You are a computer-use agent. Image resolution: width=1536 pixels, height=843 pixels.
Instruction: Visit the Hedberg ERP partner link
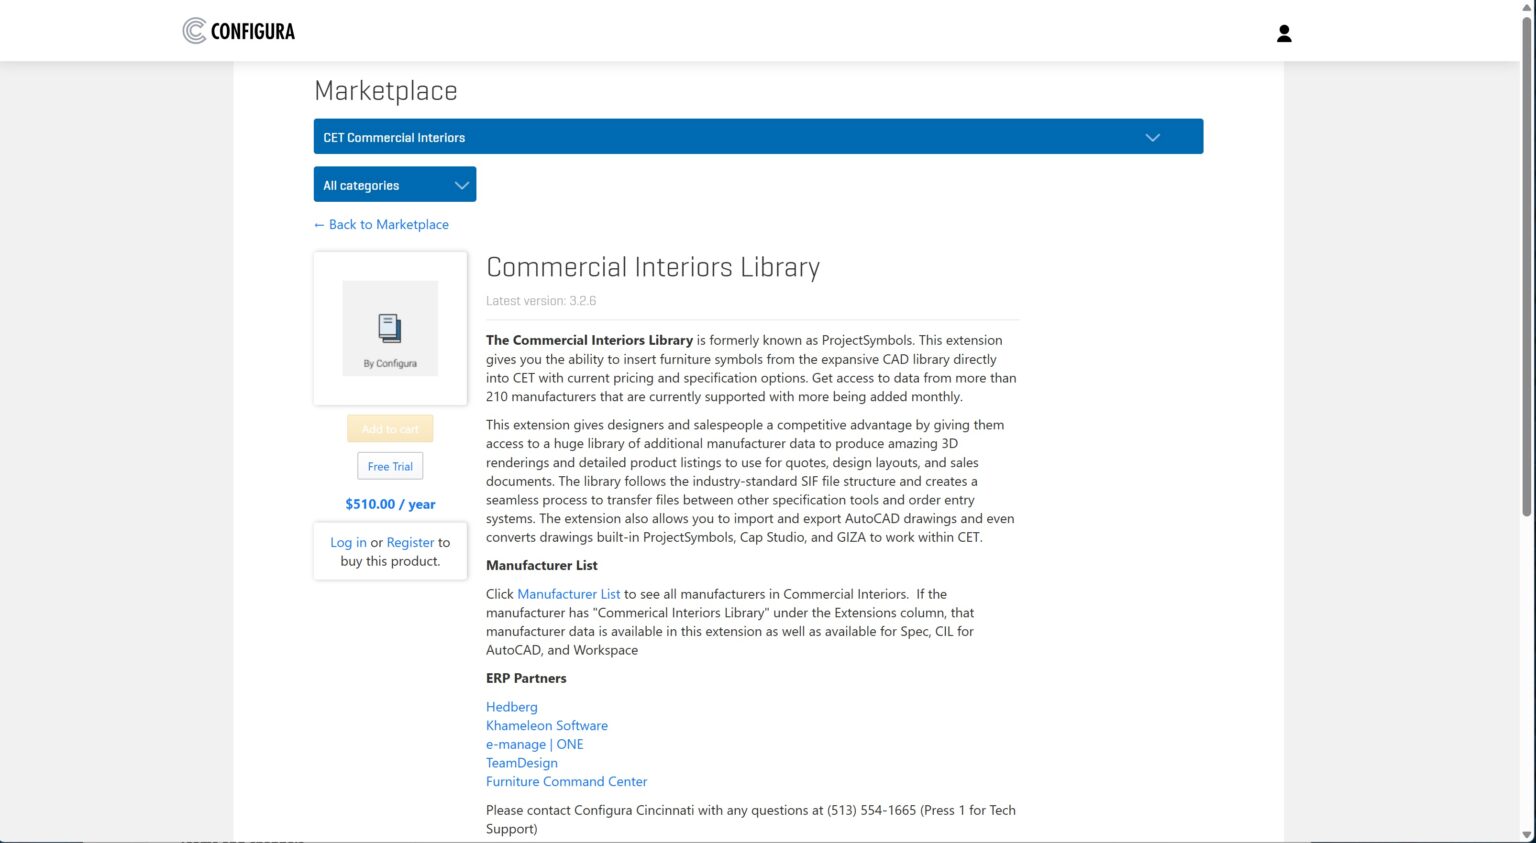tap(511, 707)
